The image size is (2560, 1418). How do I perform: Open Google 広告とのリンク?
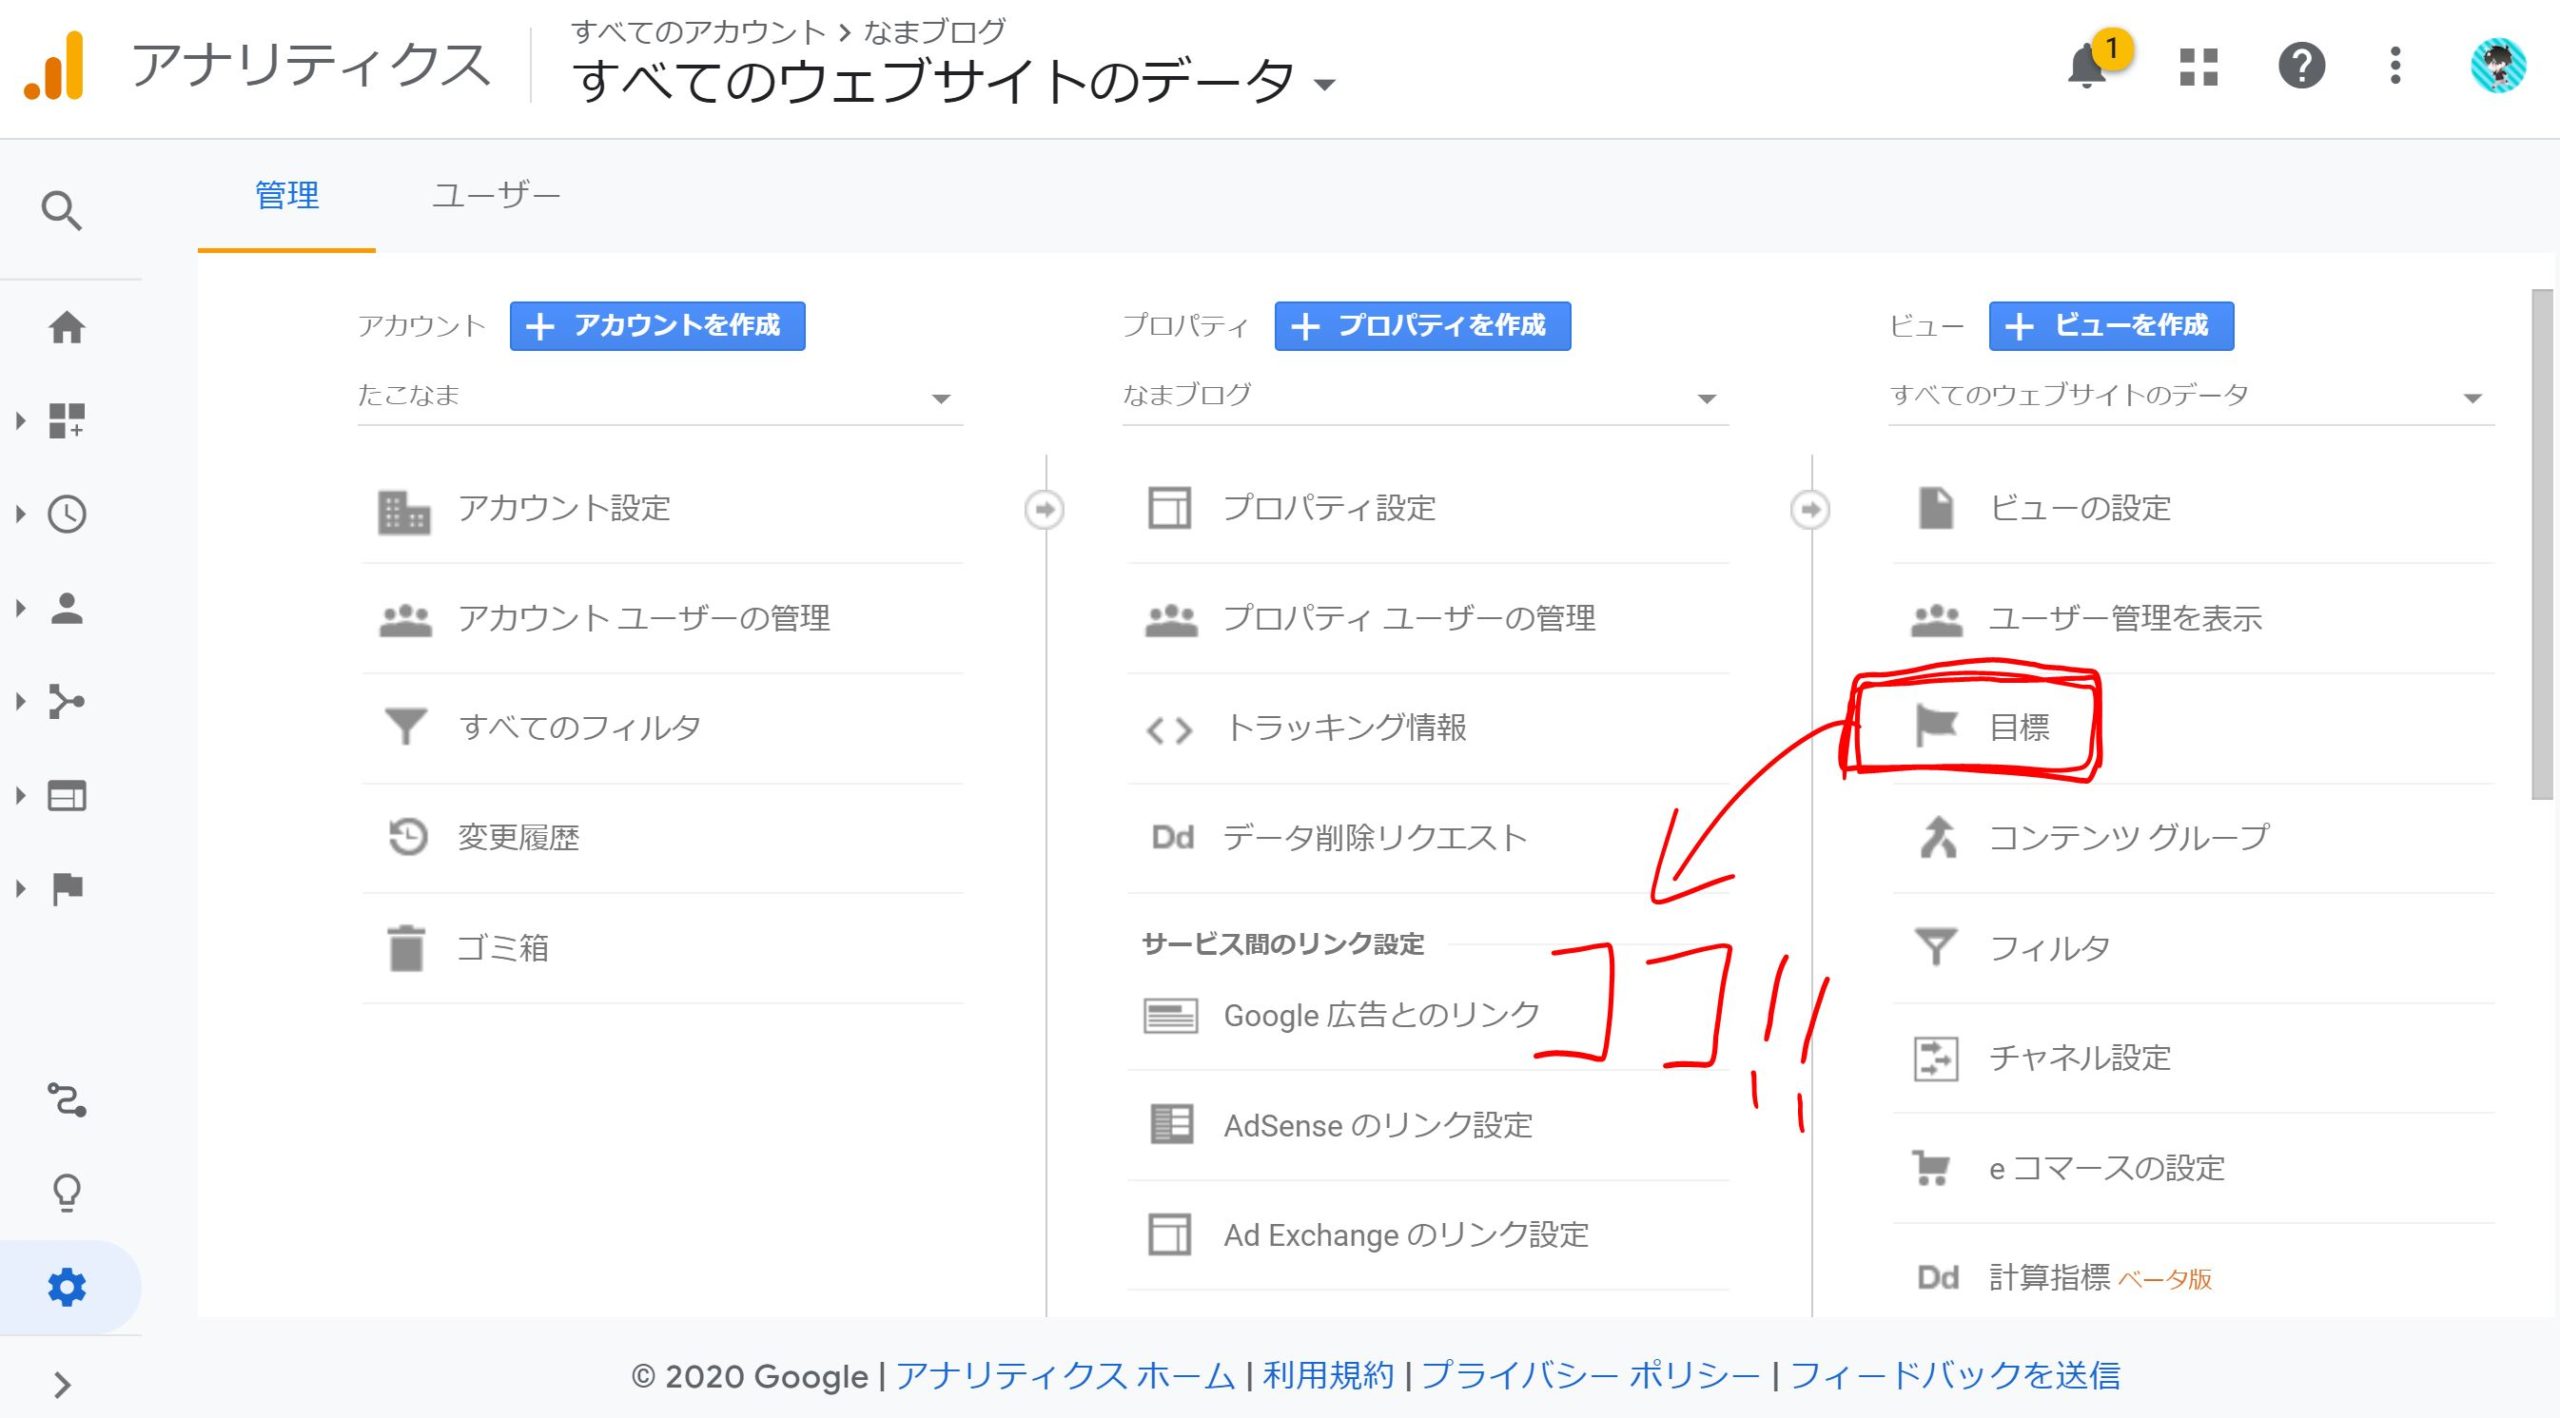(1428, 1016)
